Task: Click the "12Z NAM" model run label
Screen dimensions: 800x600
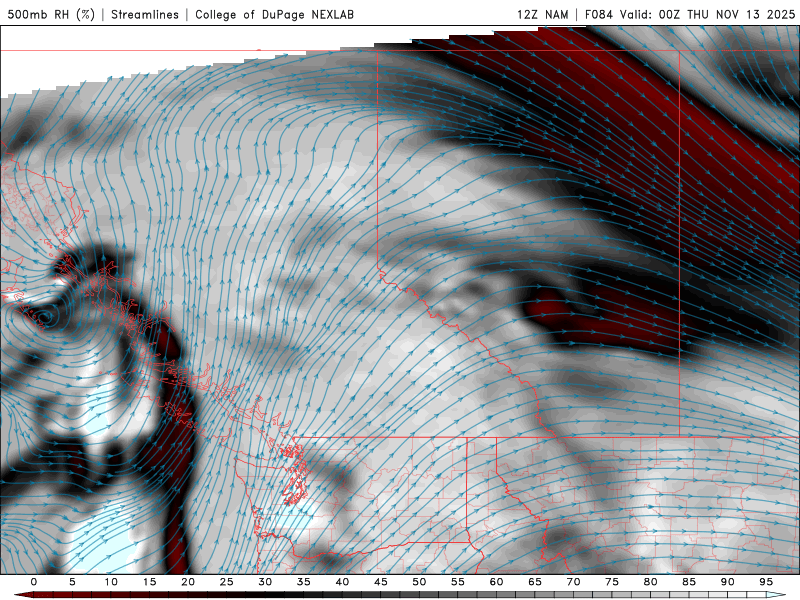Action: coord(542,14)
